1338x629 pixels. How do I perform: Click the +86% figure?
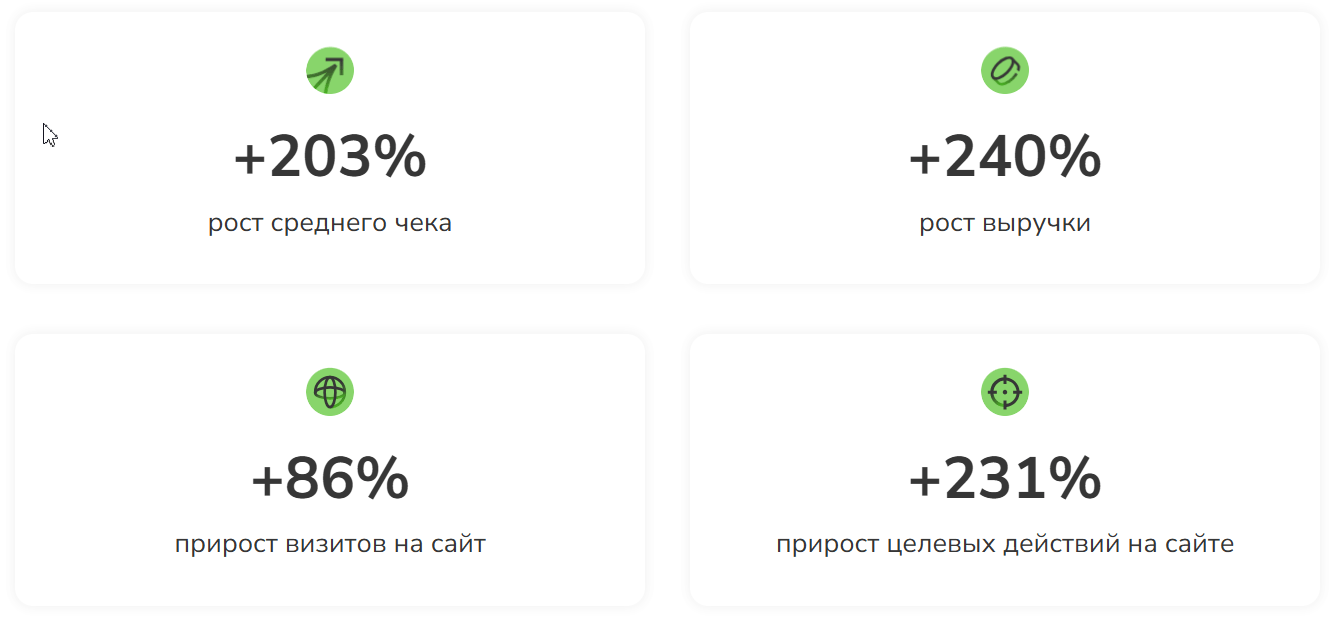330,479
